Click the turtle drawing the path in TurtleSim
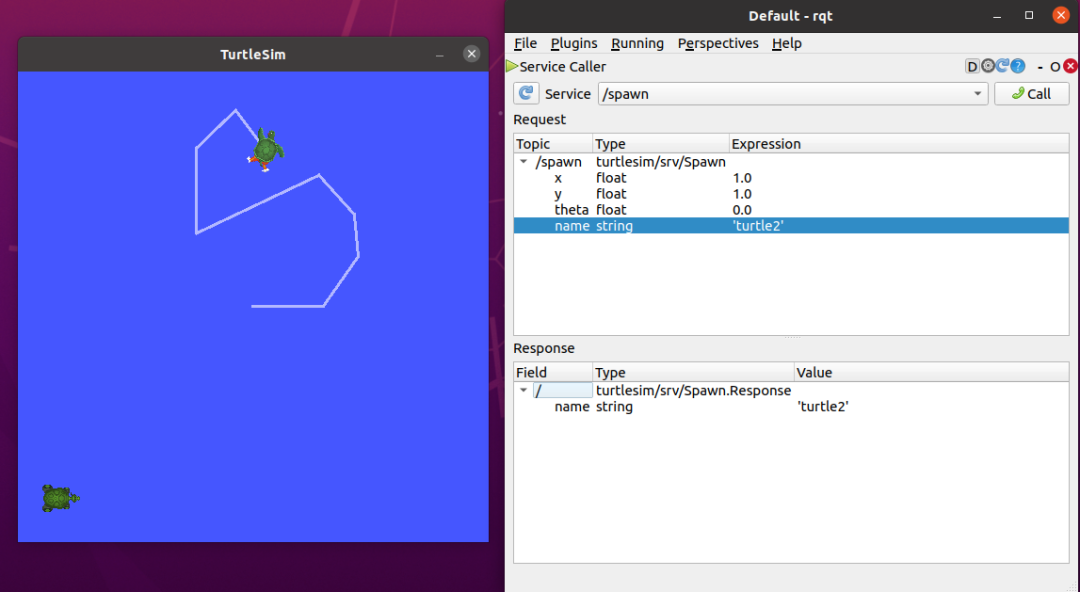Screen dimensions: 1080x592 266,150
